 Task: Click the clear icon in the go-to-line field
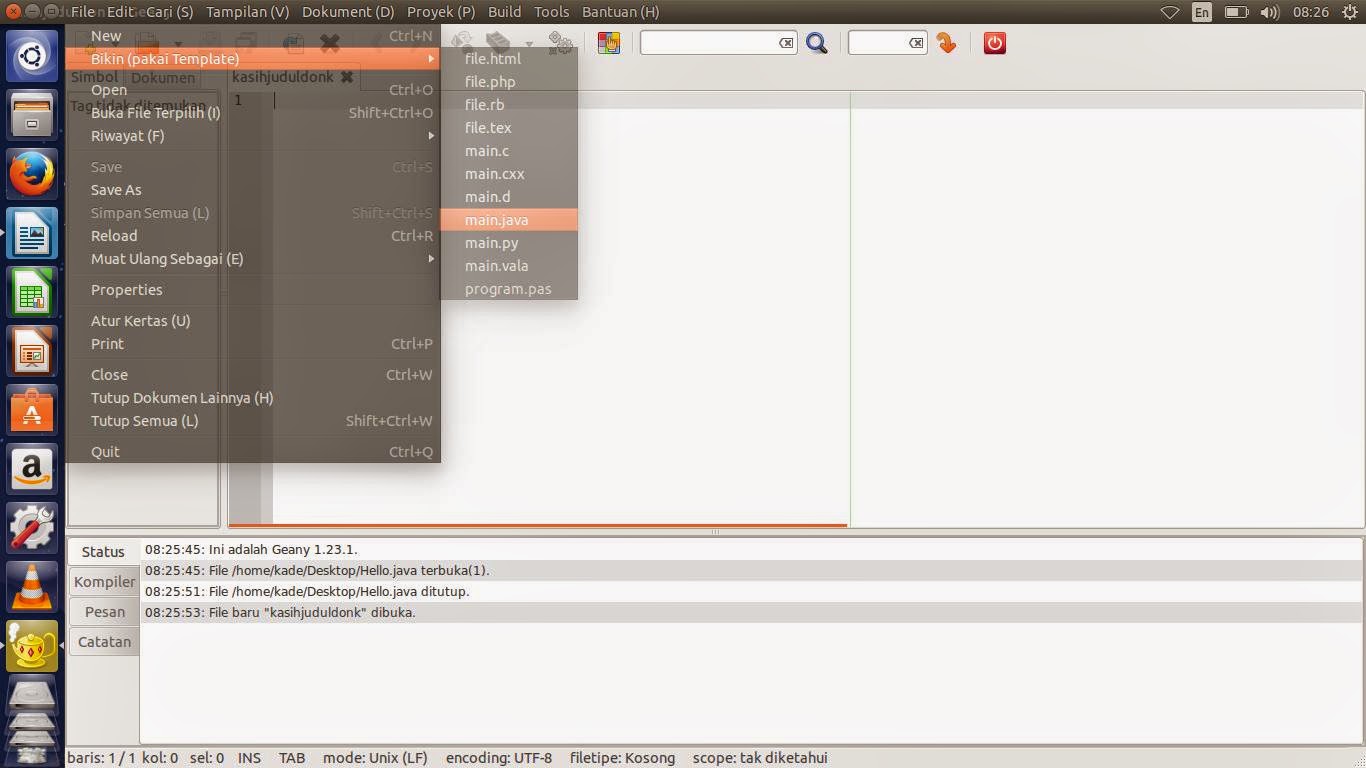tap(915, 42)
